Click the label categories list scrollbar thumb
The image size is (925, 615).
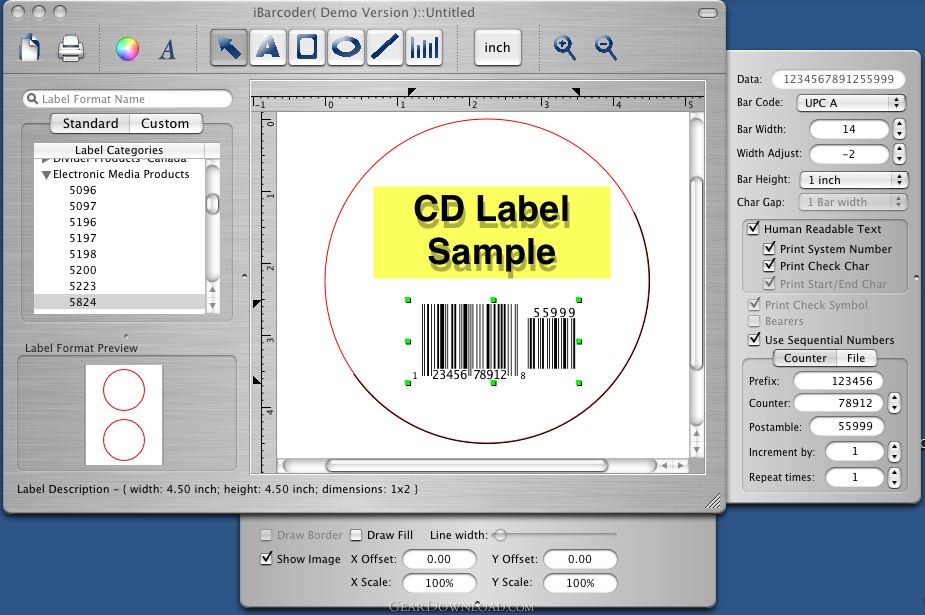[212, 204]
